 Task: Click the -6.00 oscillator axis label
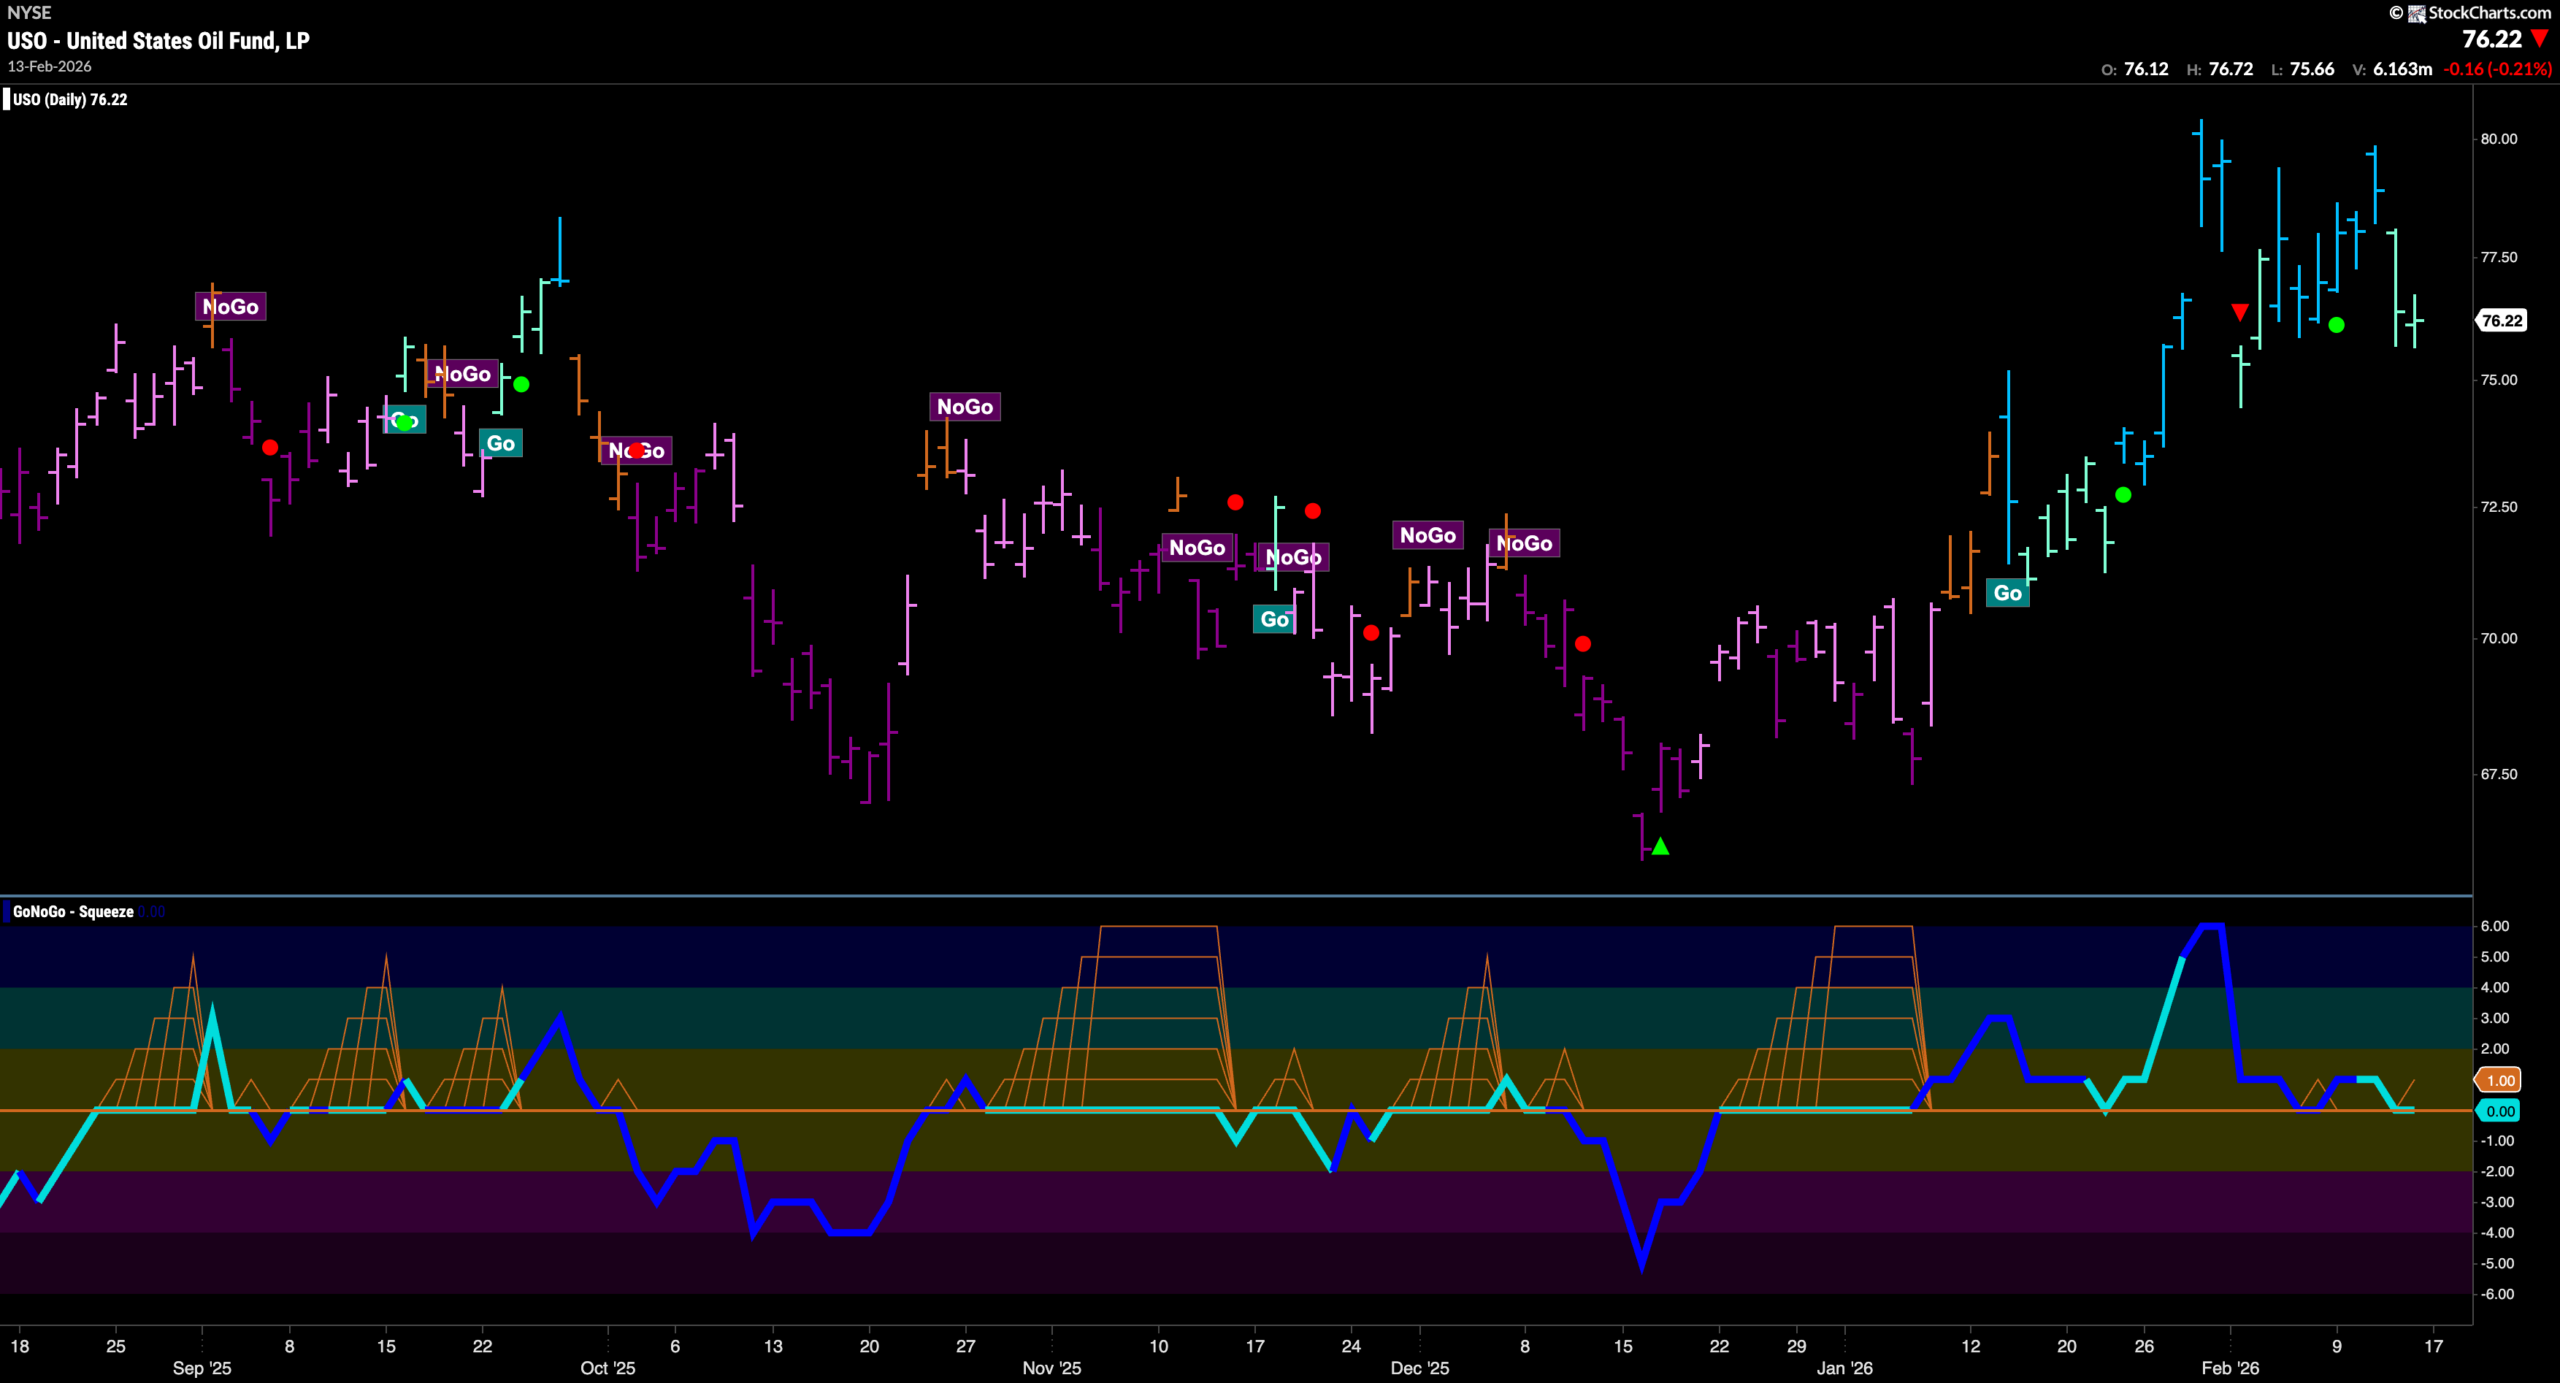[x=2497, y=1294]
